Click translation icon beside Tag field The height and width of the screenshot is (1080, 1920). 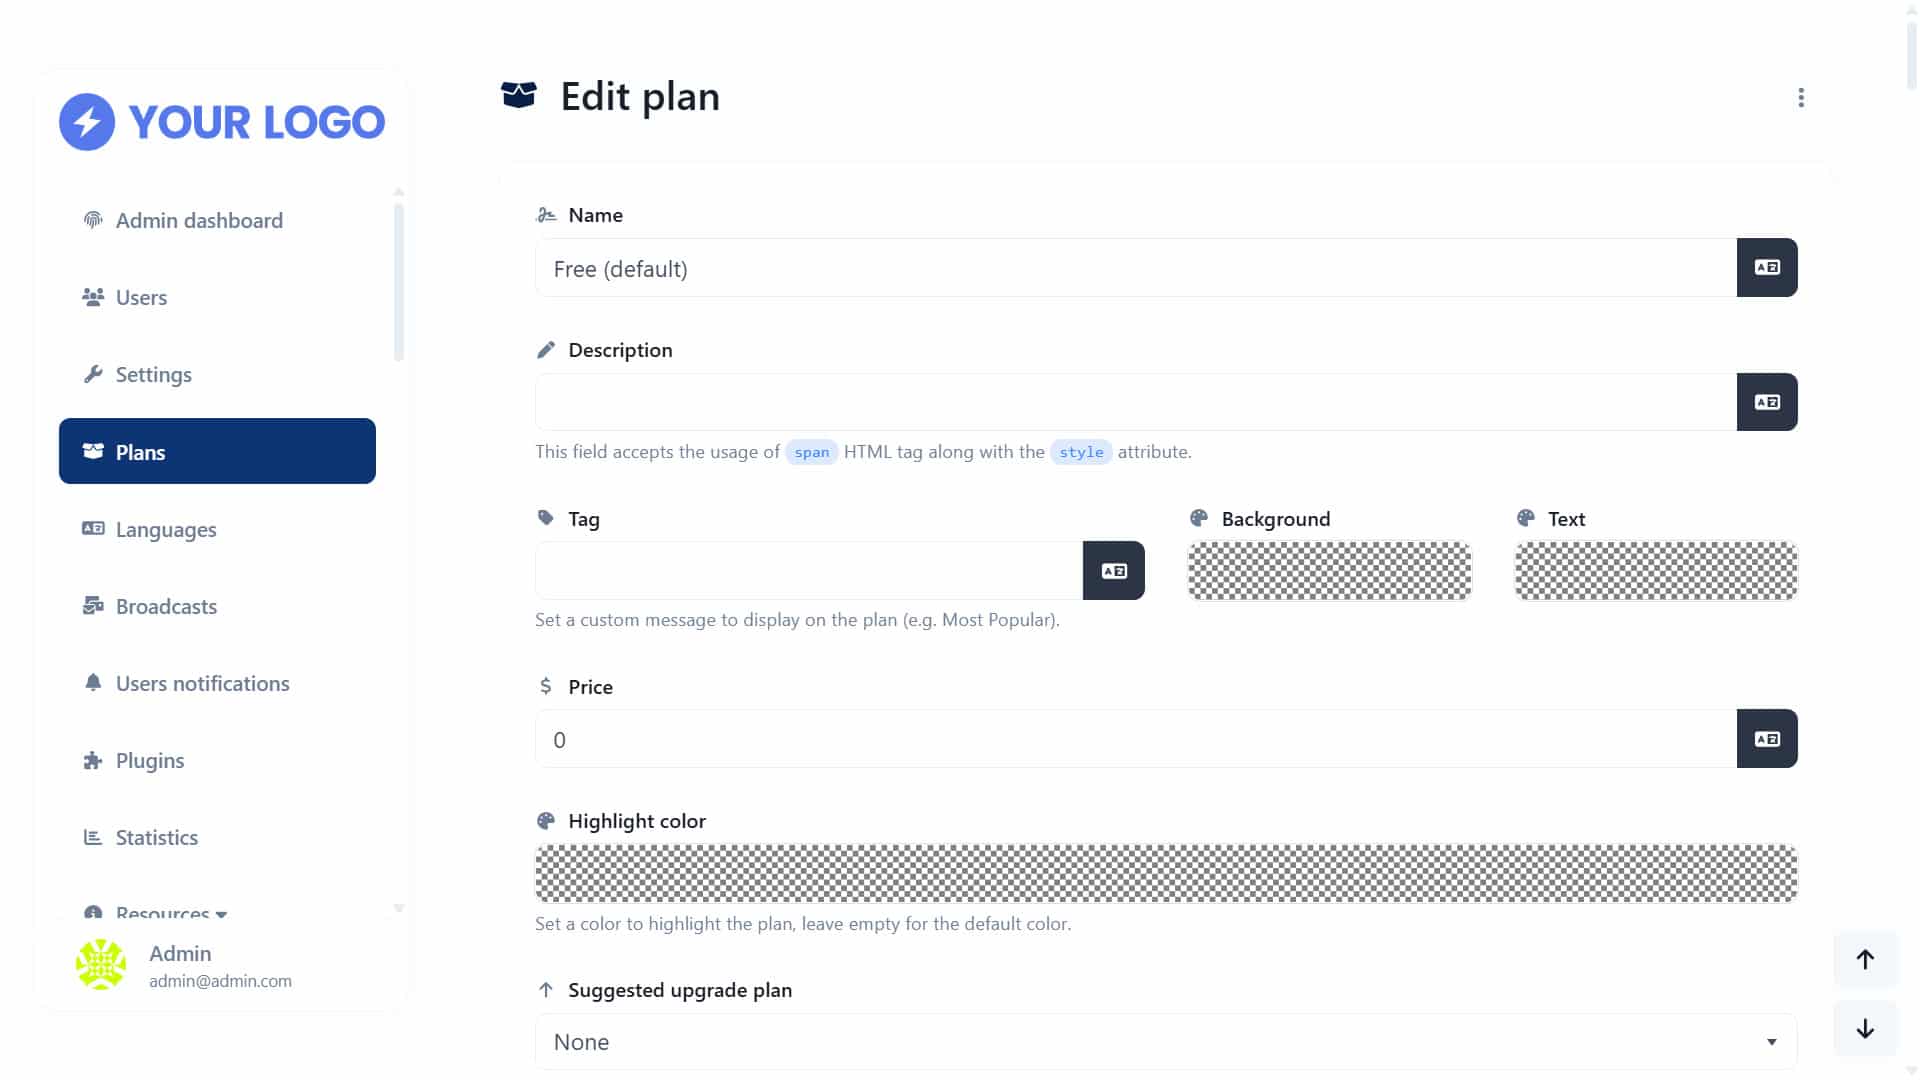1113,571
